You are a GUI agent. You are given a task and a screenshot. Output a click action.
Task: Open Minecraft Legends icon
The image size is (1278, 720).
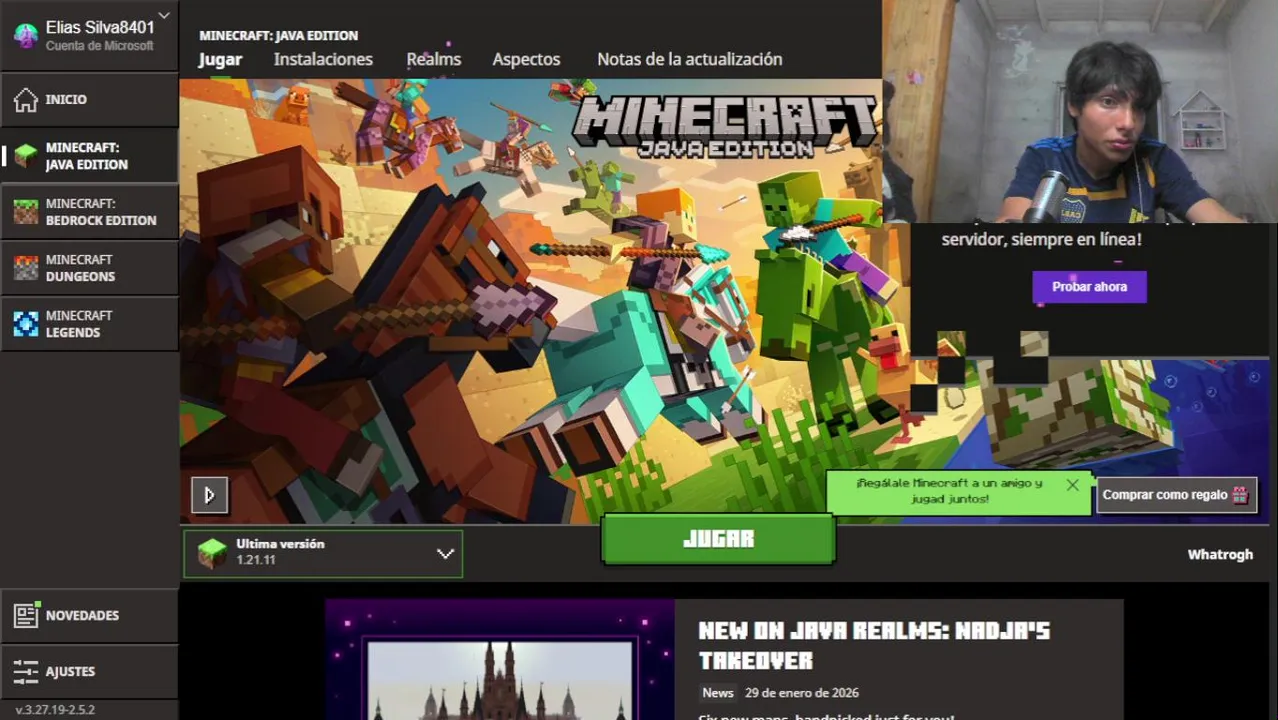point(26,324)
